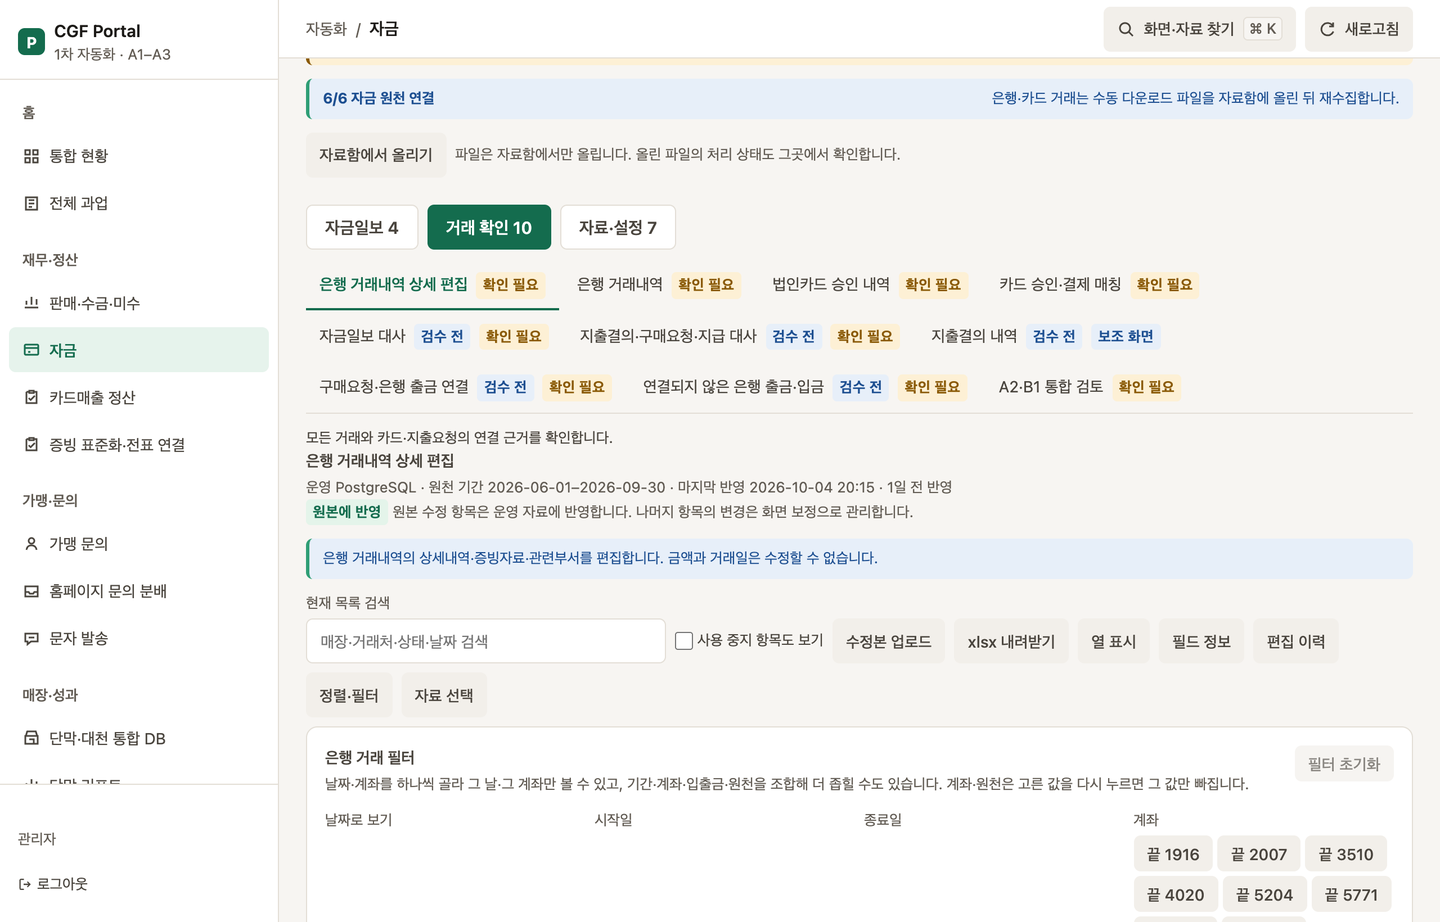Click the 로그아웃 exit icon
1440x922 pixels.
tap(25, 884)
